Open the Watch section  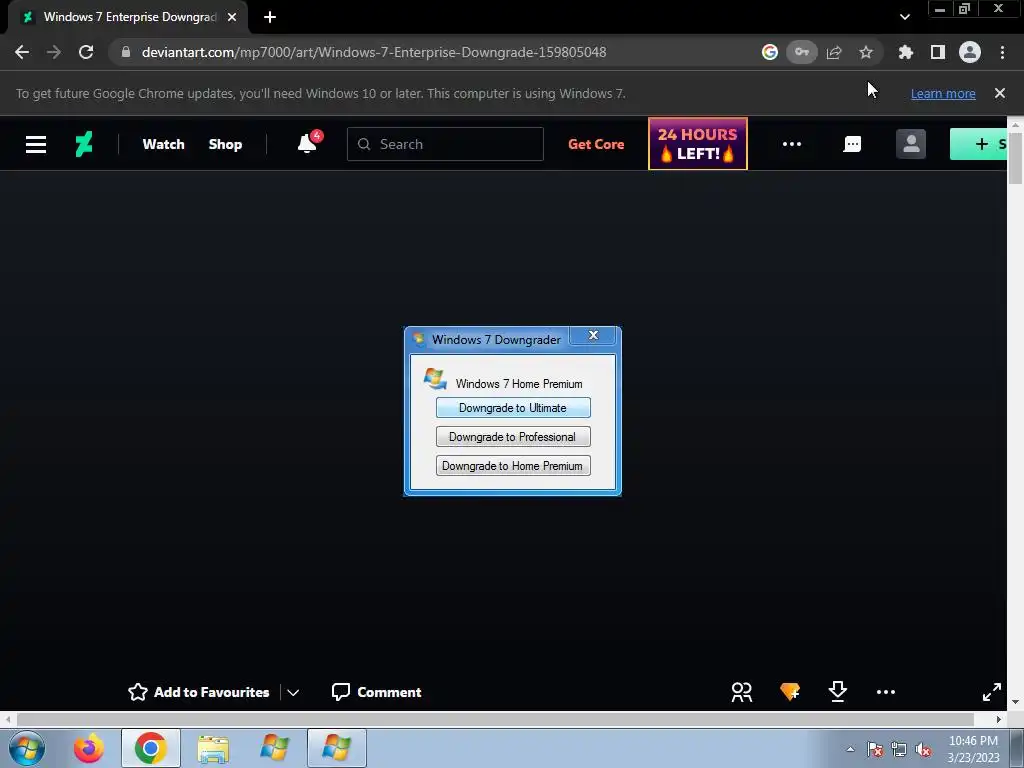[x=163, y=144]
